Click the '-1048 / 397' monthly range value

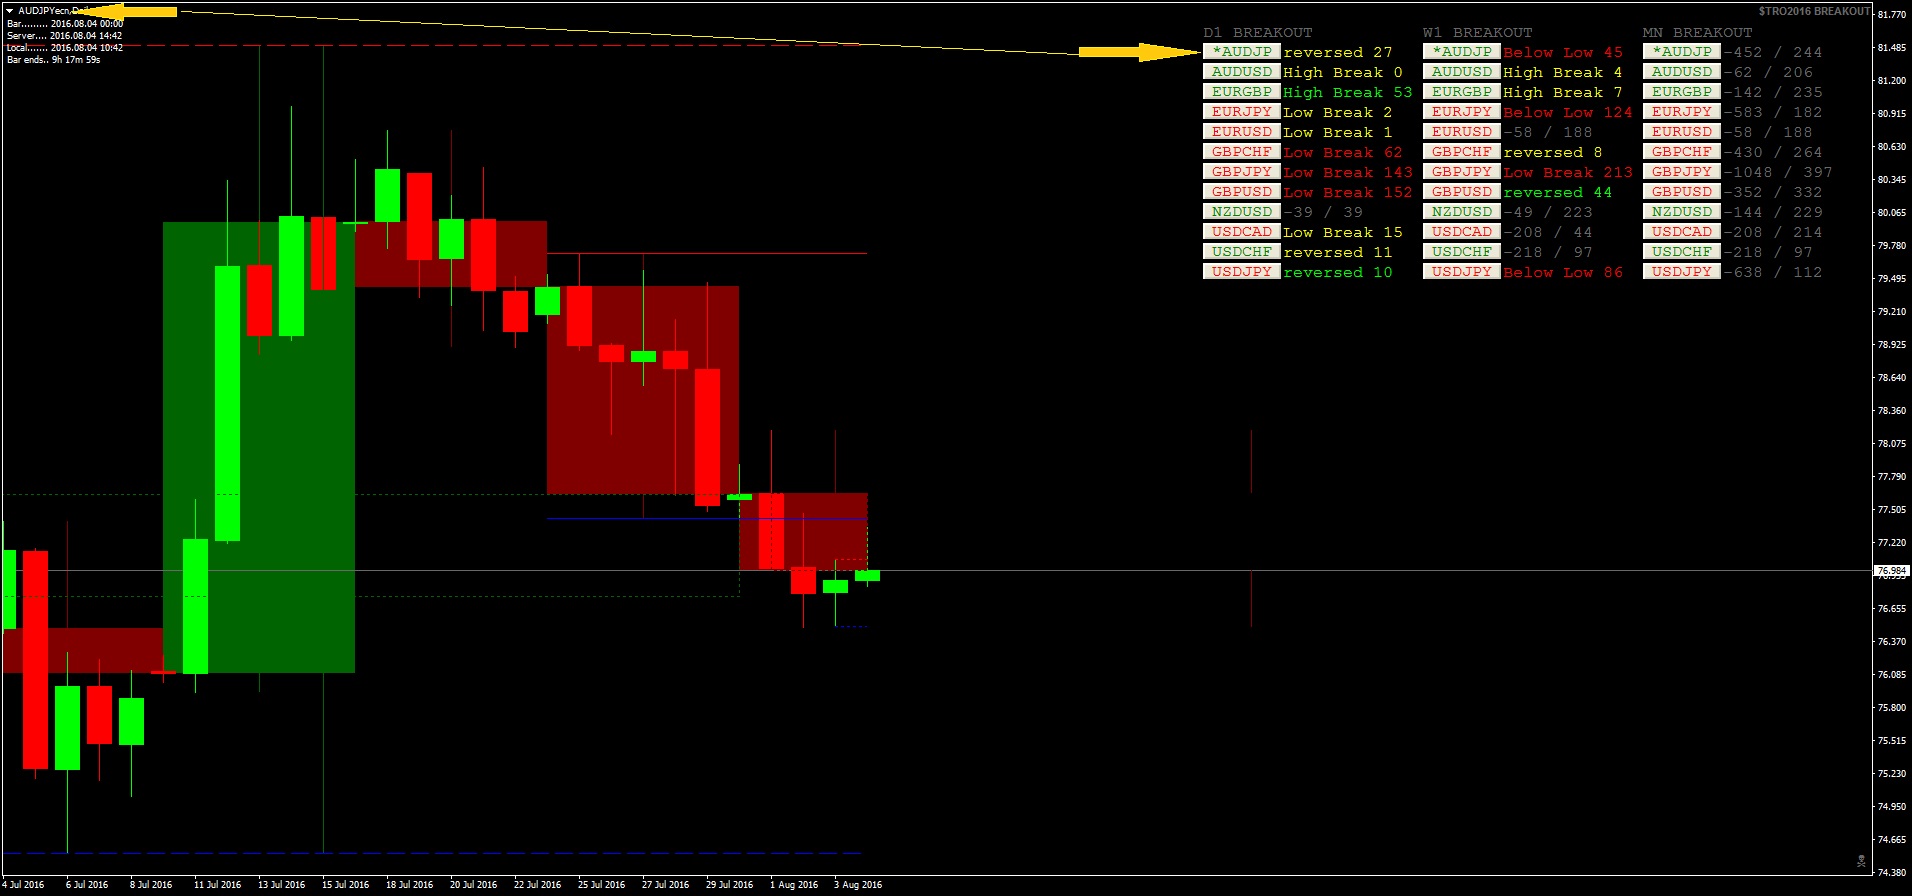point(1778,173)
